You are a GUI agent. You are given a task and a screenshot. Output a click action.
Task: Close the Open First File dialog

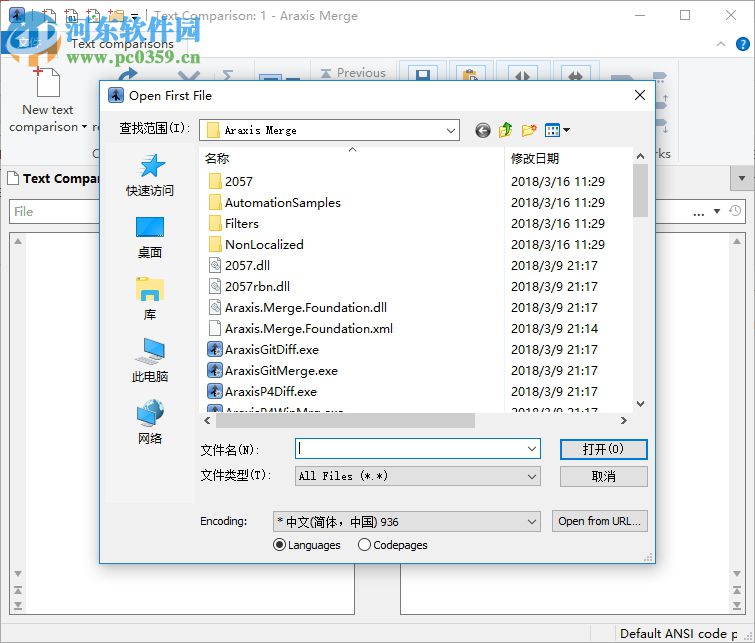640,95
